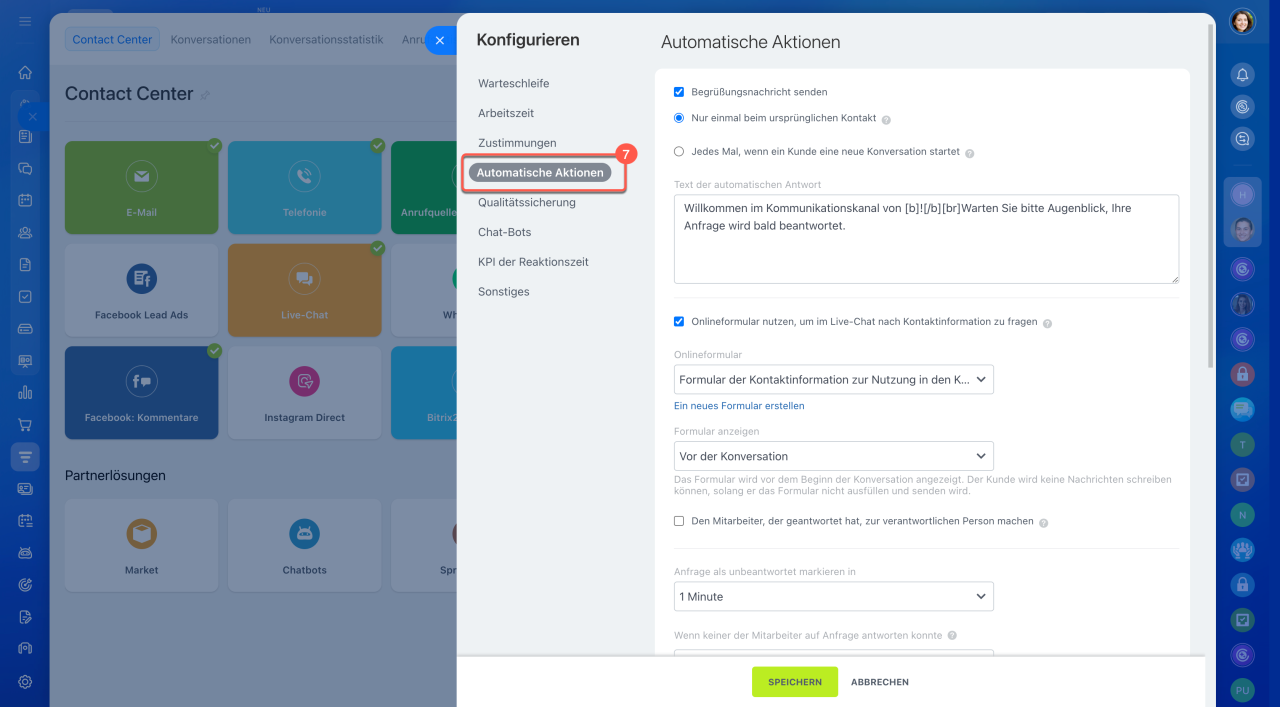This screenshot has width=1280, height=707.
Task: Open the Market partner solution card
Action: [x=141, y=545]
